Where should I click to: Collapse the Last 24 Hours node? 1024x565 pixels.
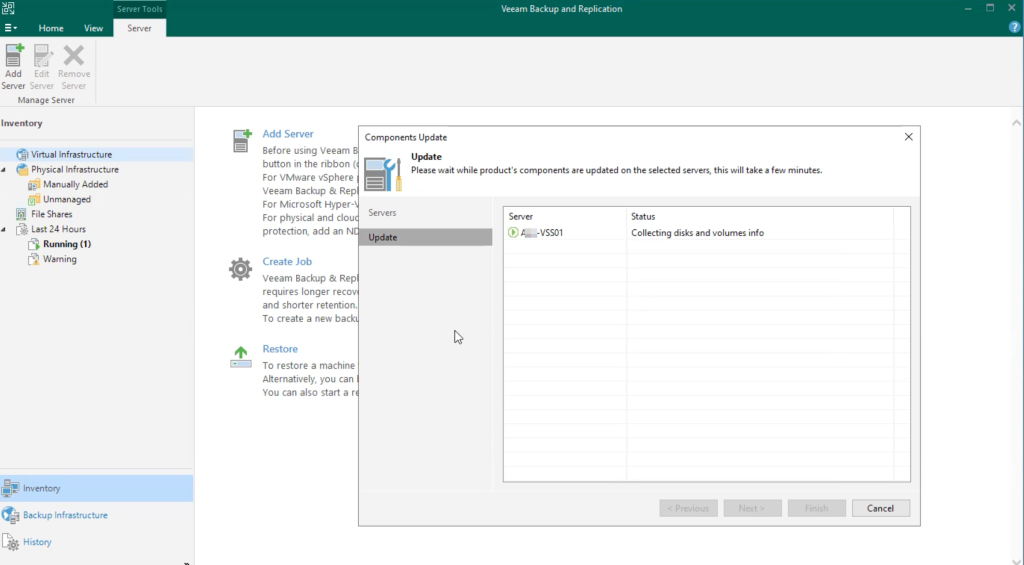pyautogui.click(x=4, y=229)
